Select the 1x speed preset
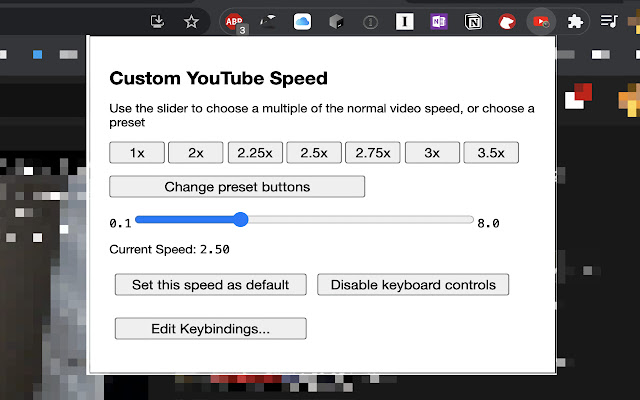The image size is (640, 400). pos(137,153)
